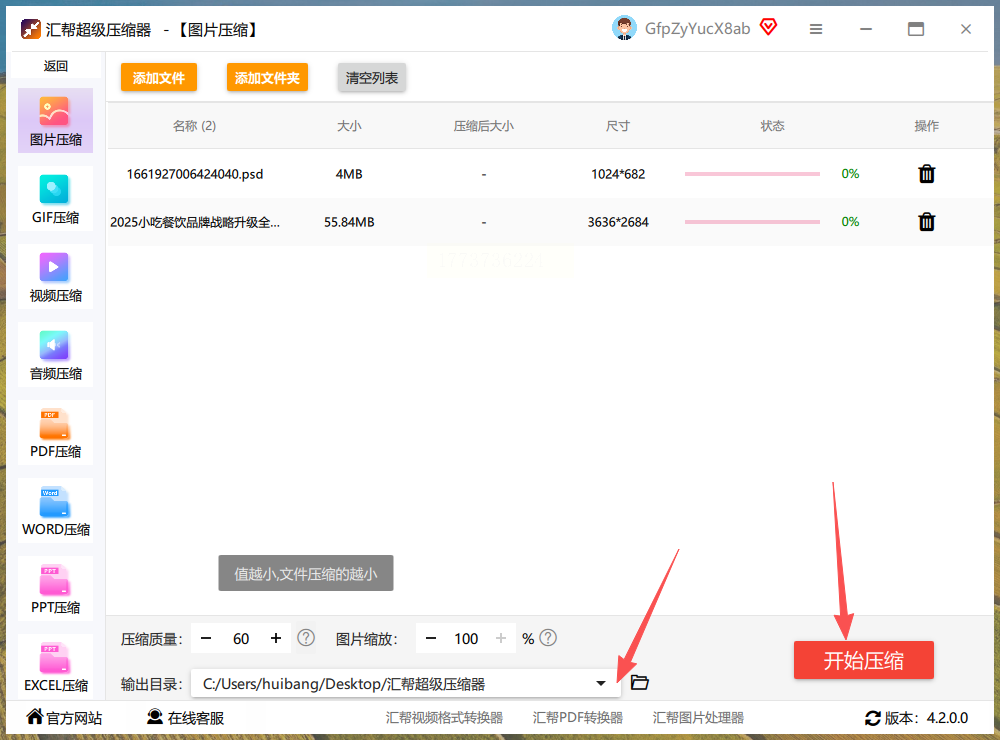Click the 添加文件 button

[159, 78]
